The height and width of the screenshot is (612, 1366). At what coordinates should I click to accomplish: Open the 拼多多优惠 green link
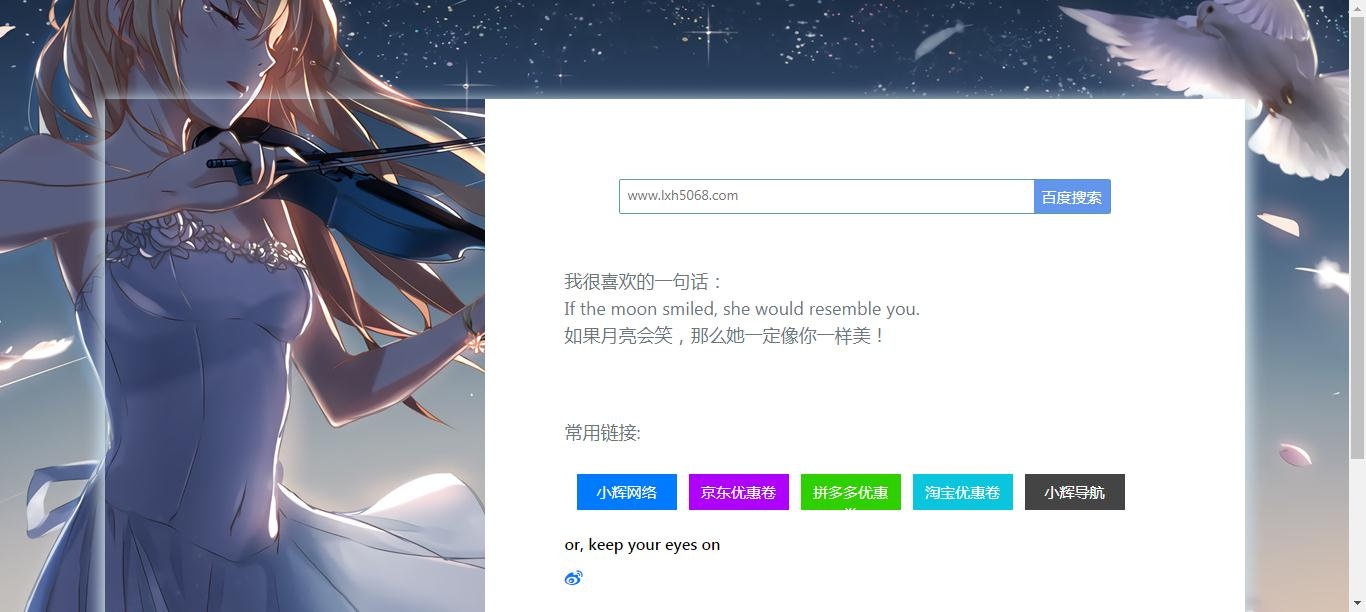point(851,492)
